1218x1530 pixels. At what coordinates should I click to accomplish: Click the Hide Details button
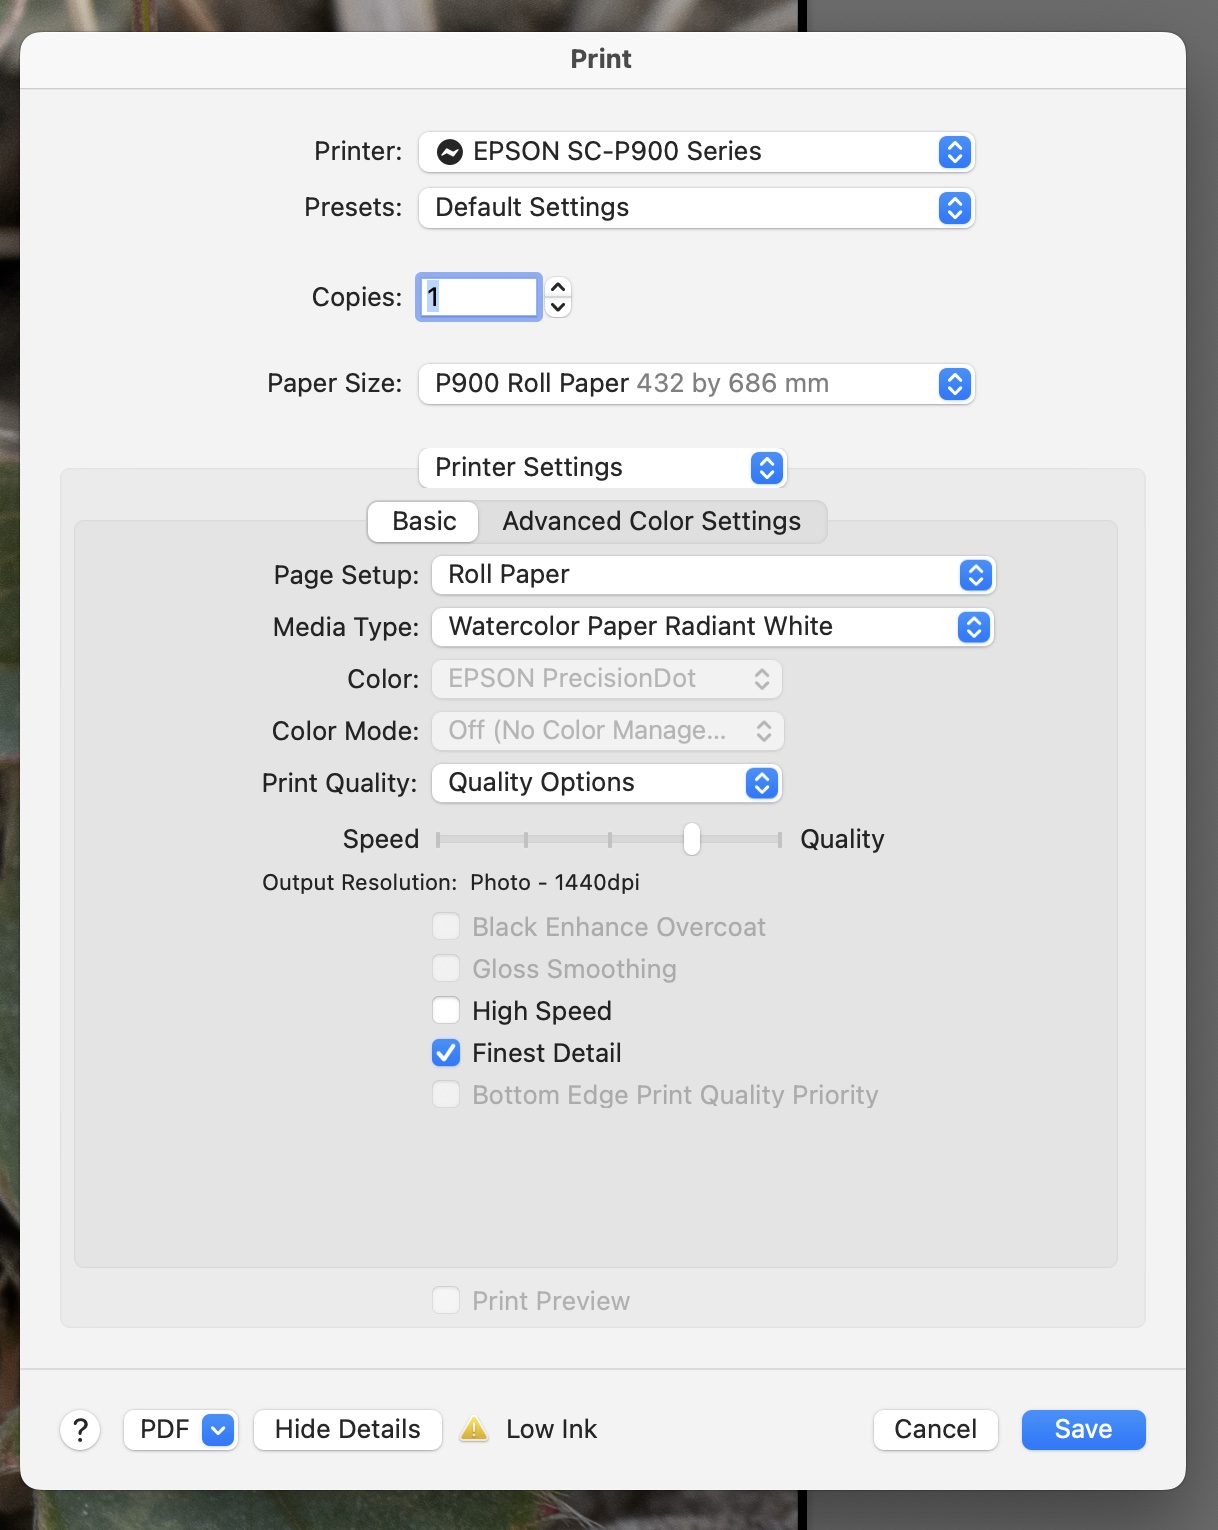347,1429
